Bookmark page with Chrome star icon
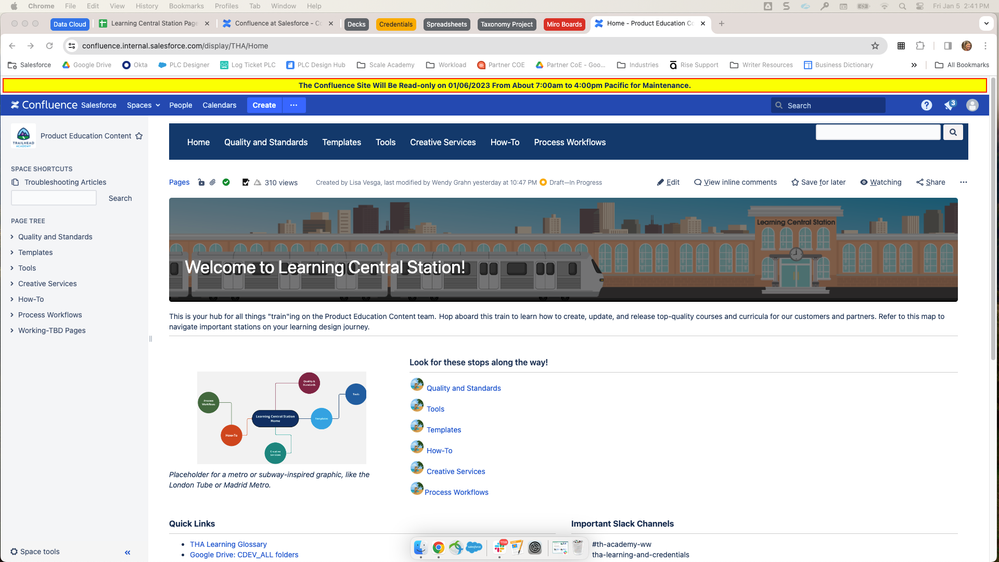The image size is (999, 562). (875, 46)
